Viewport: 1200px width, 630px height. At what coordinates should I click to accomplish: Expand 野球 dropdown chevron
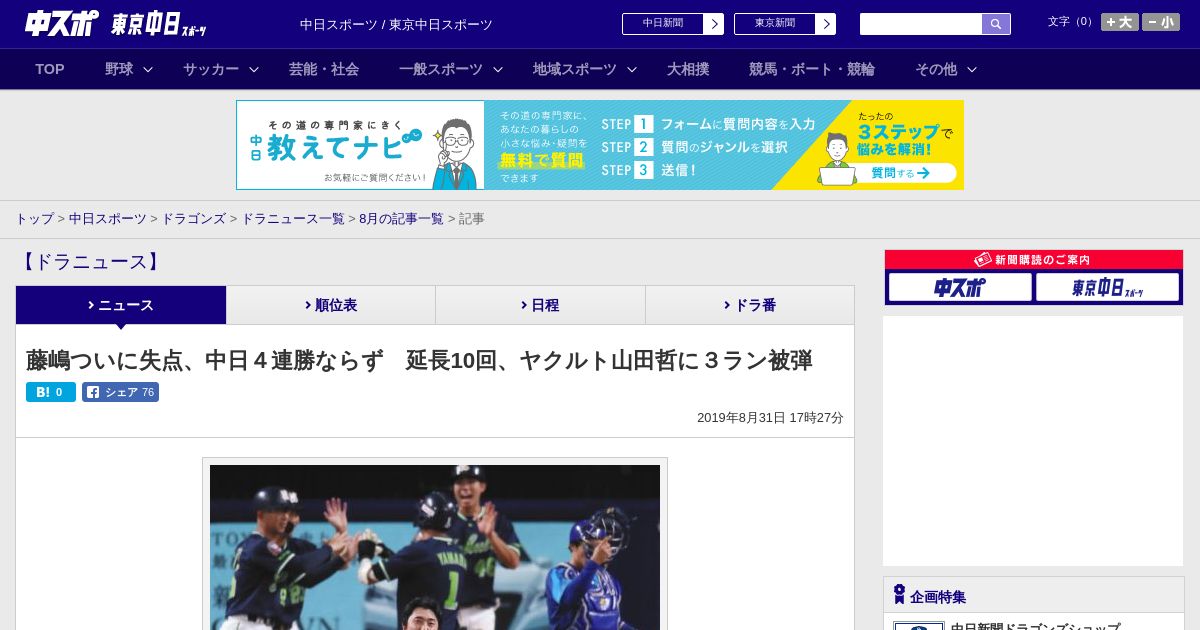pyautogui.click(x=148, y=69)
